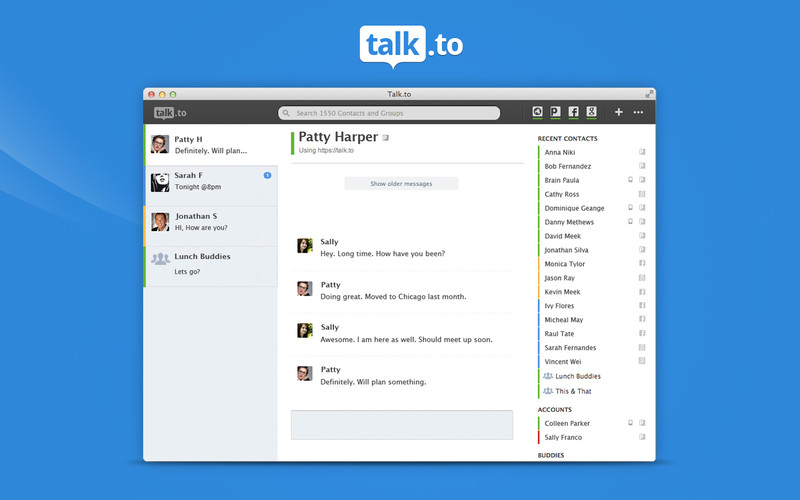Click the service icon at right of Cathy Ross
Screen dimensions: 800x500
coord(642,194)
